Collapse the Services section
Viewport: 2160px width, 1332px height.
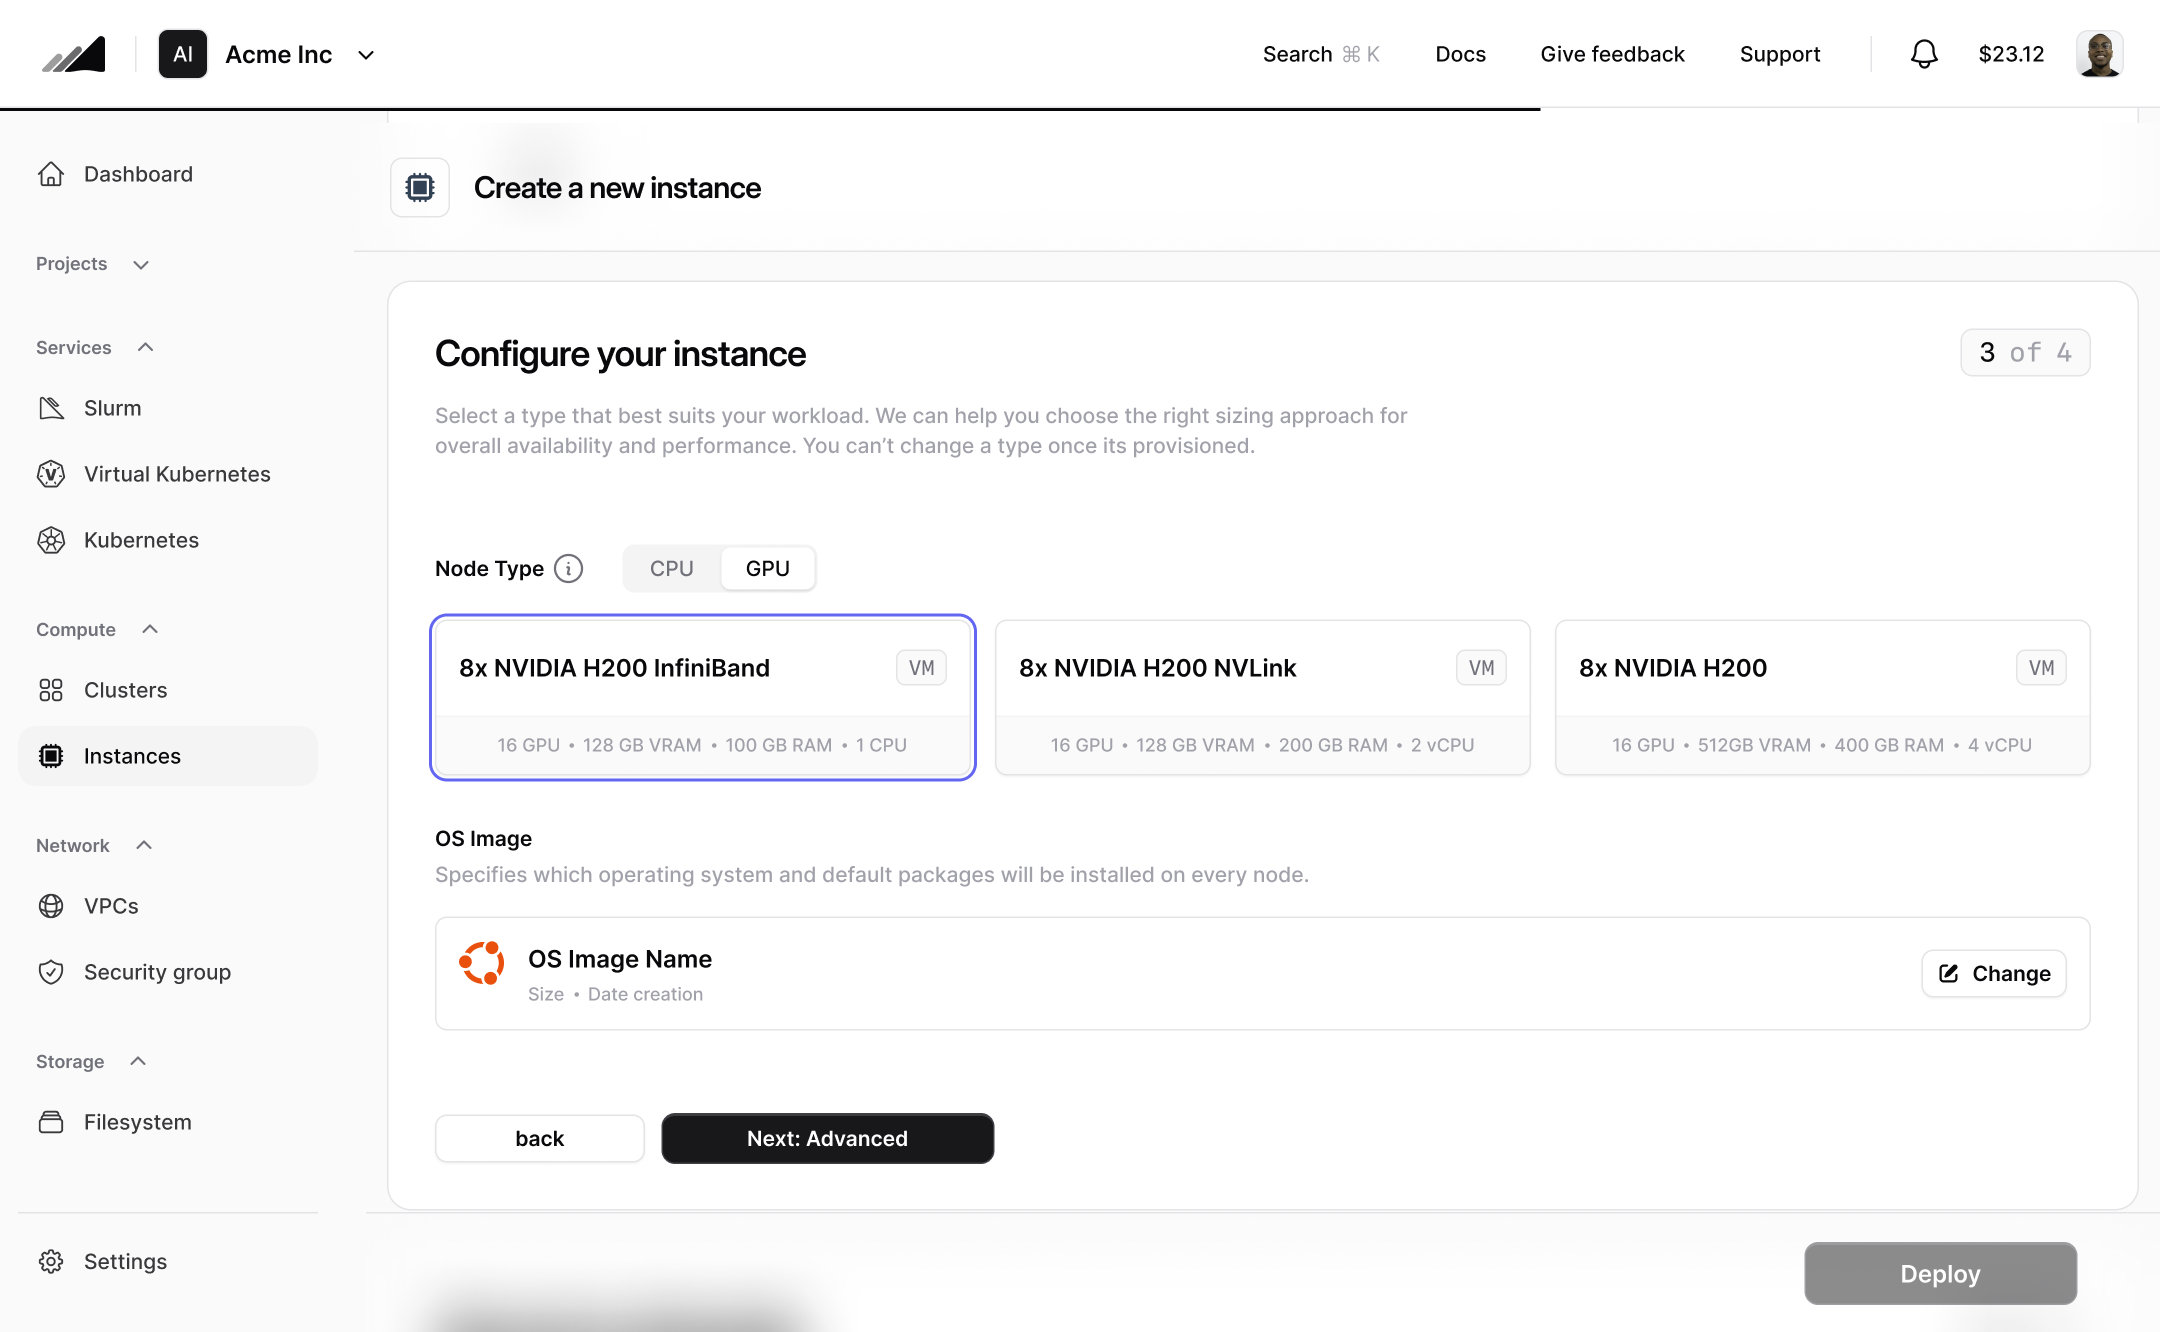point(145,347)
